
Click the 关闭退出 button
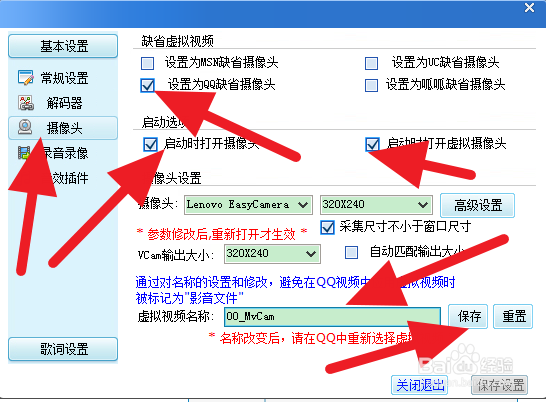click(420, 385)
